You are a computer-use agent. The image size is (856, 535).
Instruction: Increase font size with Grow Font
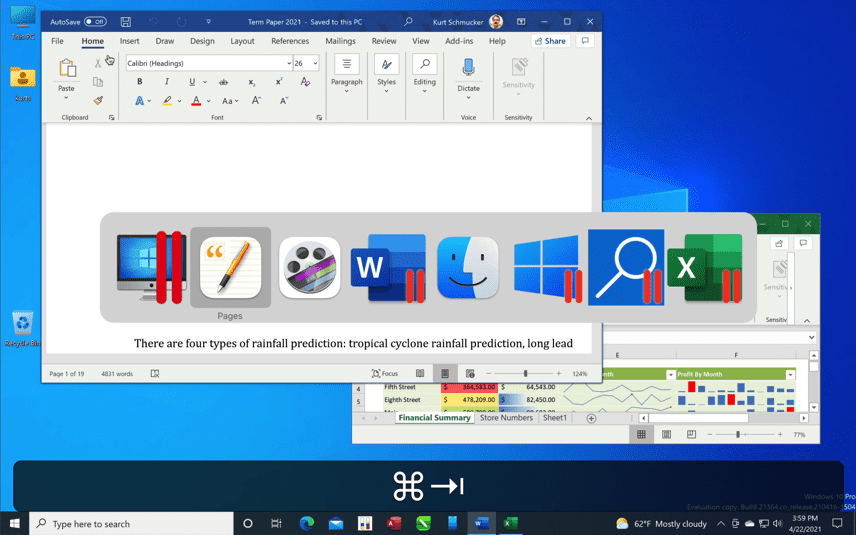256,100
